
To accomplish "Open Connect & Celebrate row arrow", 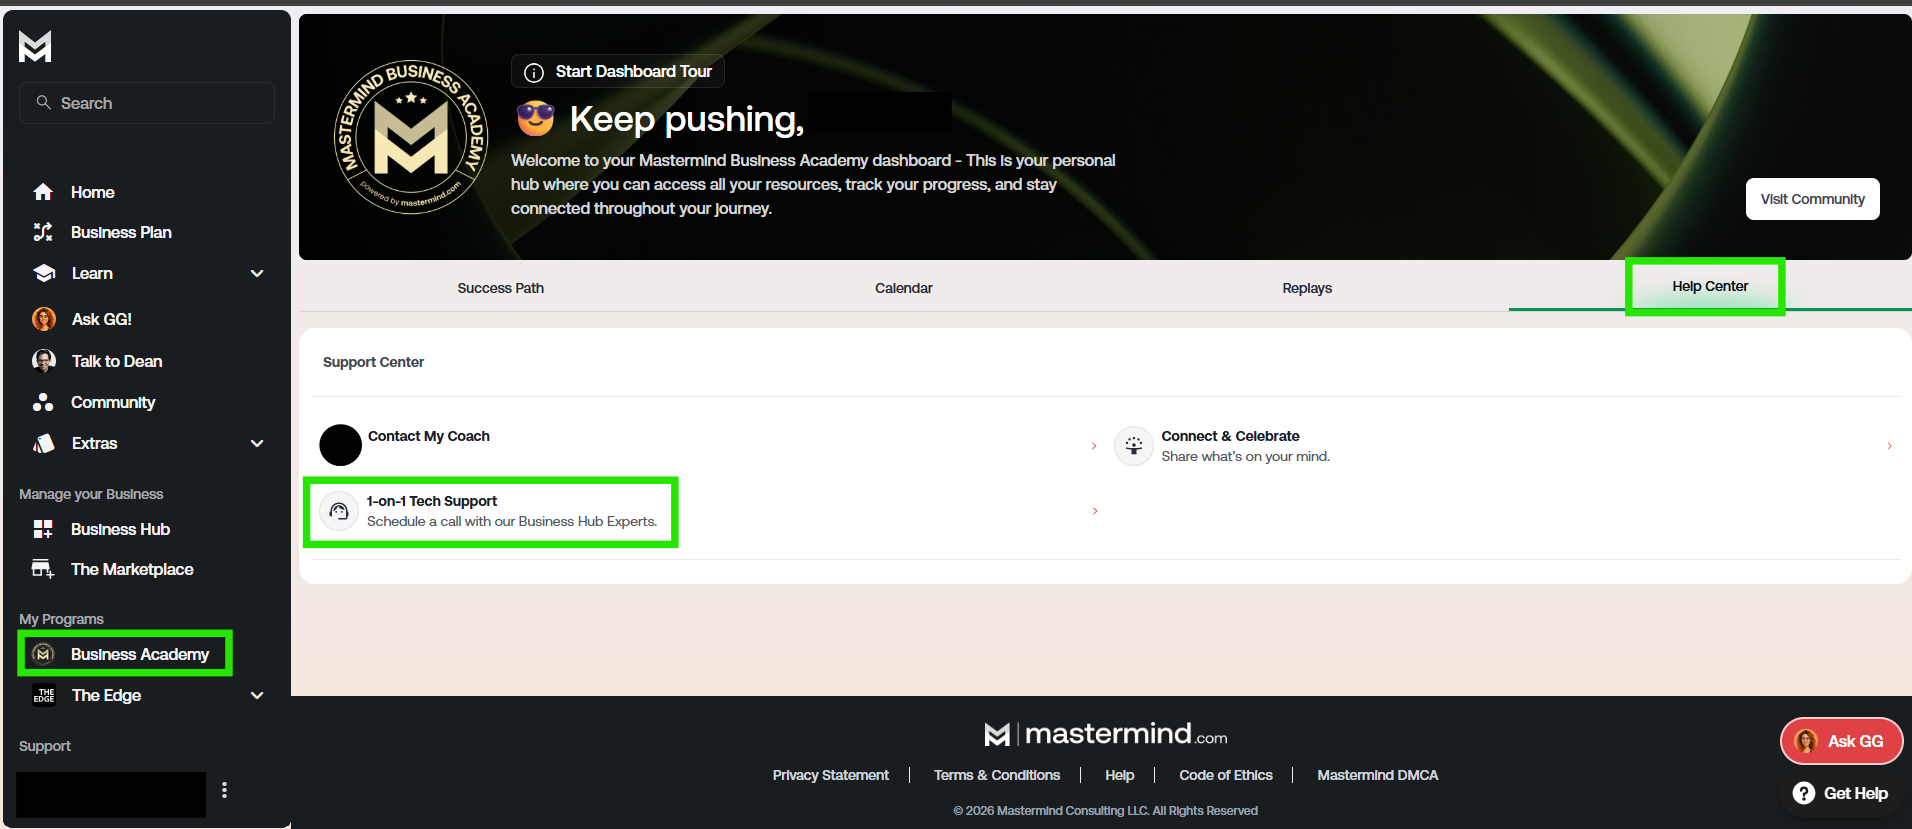I will click(1889, 446).
